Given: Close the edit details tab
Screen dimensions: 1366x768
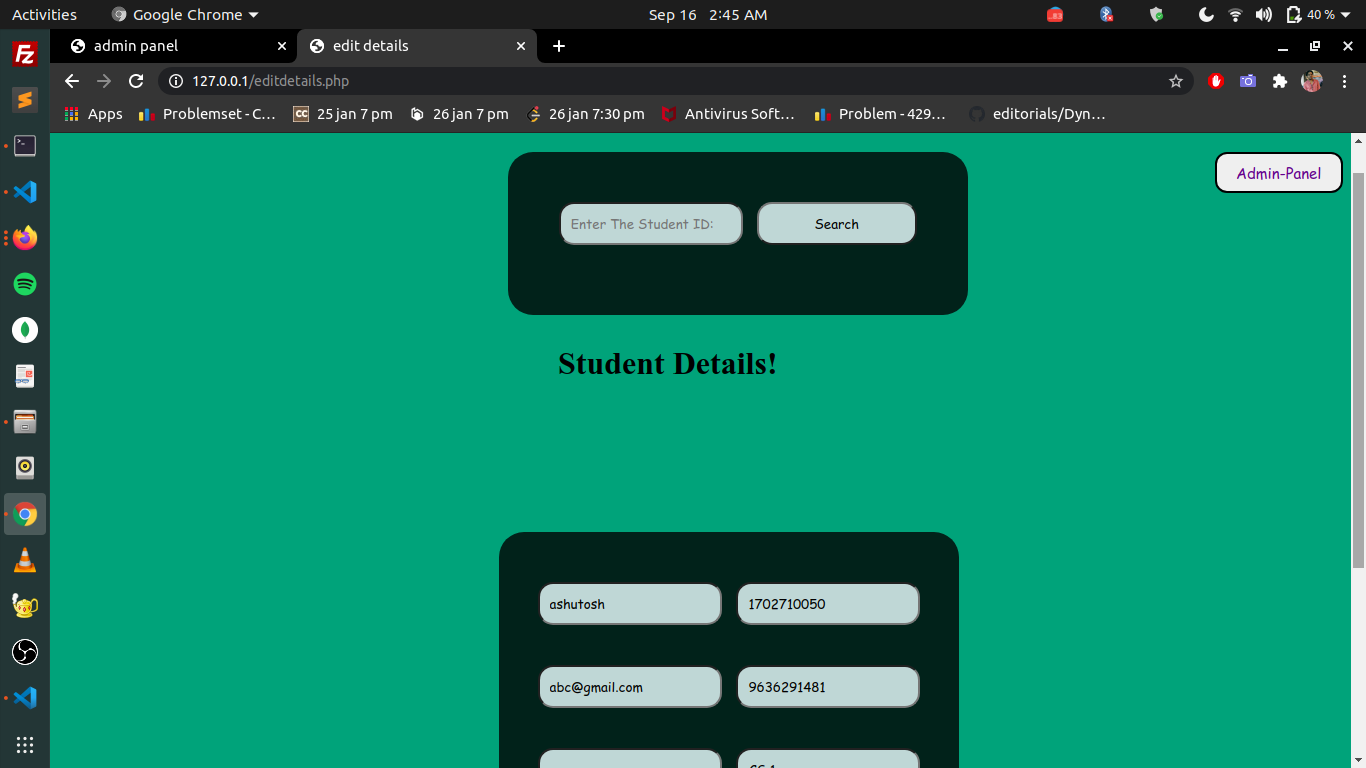Looking at the screenshot, I should click(521, 46).
